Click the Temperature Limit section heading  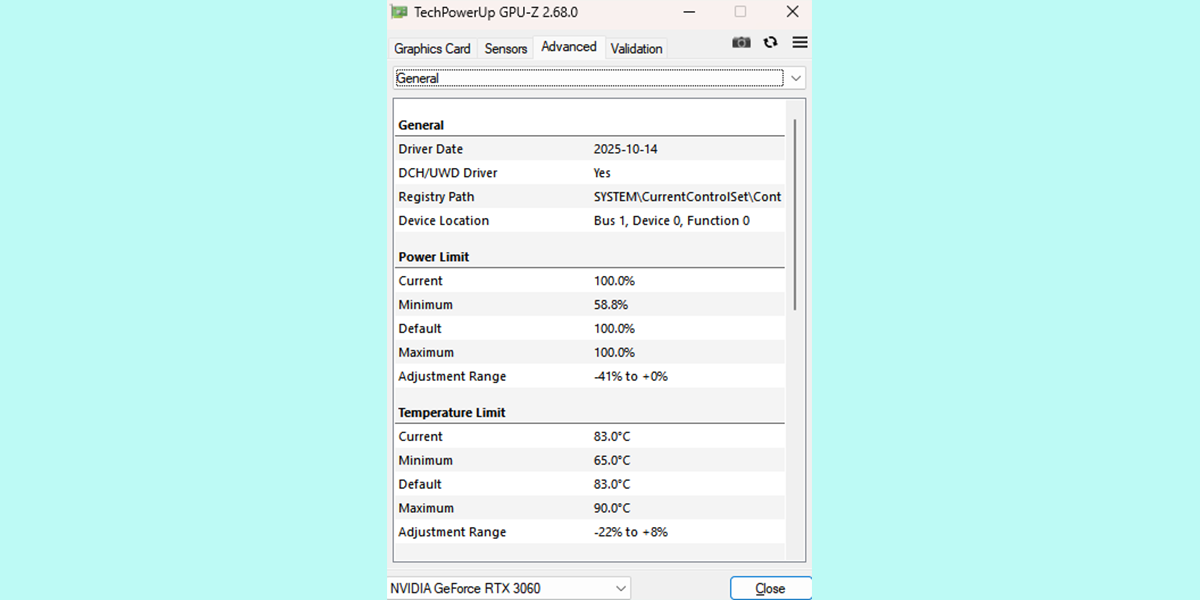coord(452,413)
